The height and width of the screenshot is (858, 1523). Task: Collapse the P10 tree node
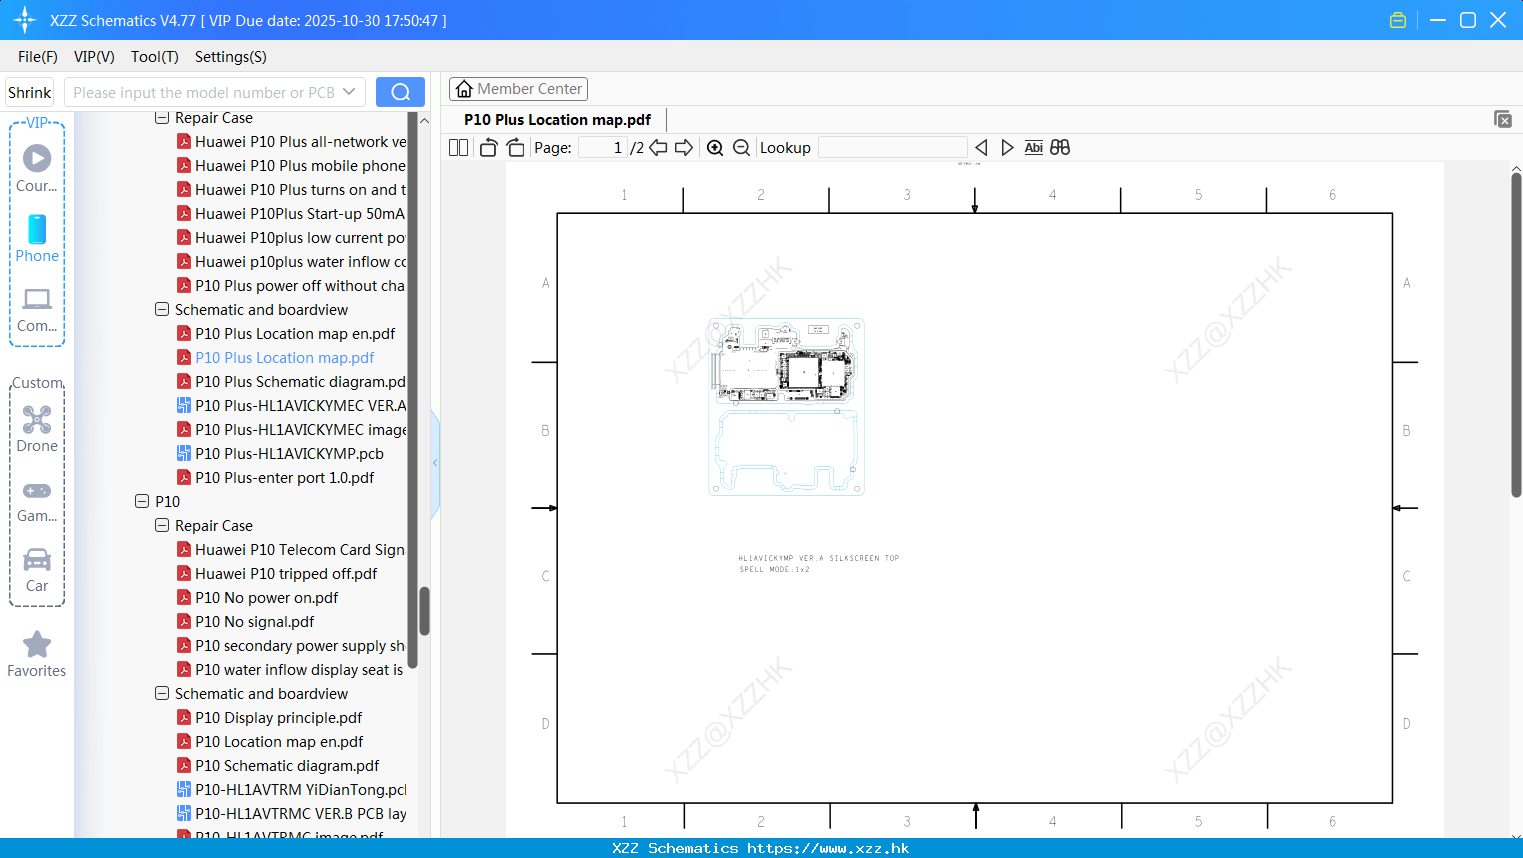click(142, 501)
